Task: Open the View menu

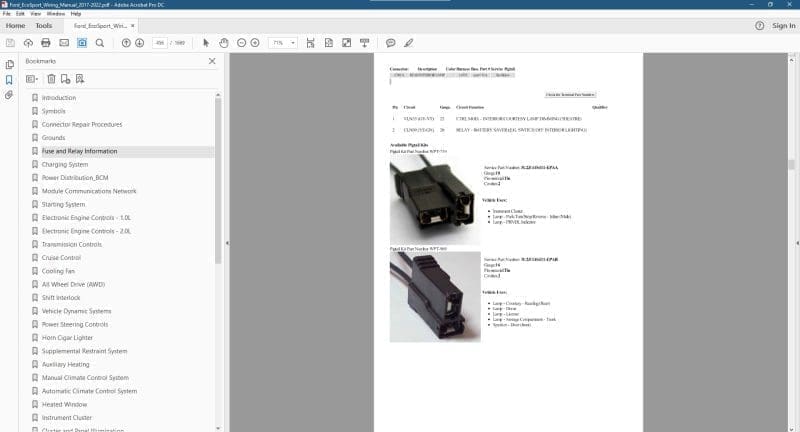Action: pos(37,14)
